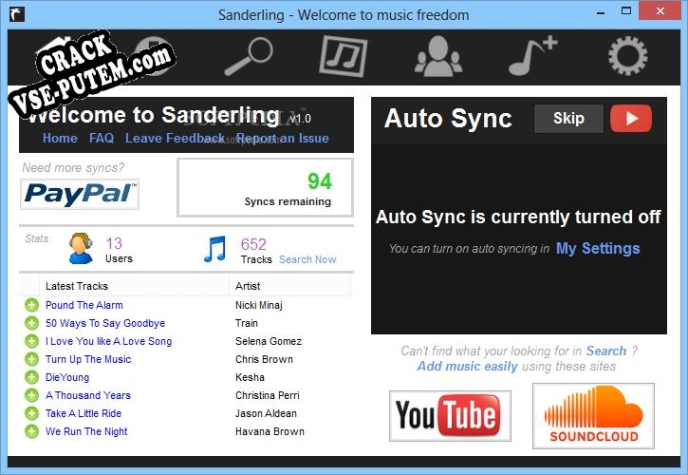
Task: Open the Search magnifier icon in toolbar
Action: (x=248, y=56)
